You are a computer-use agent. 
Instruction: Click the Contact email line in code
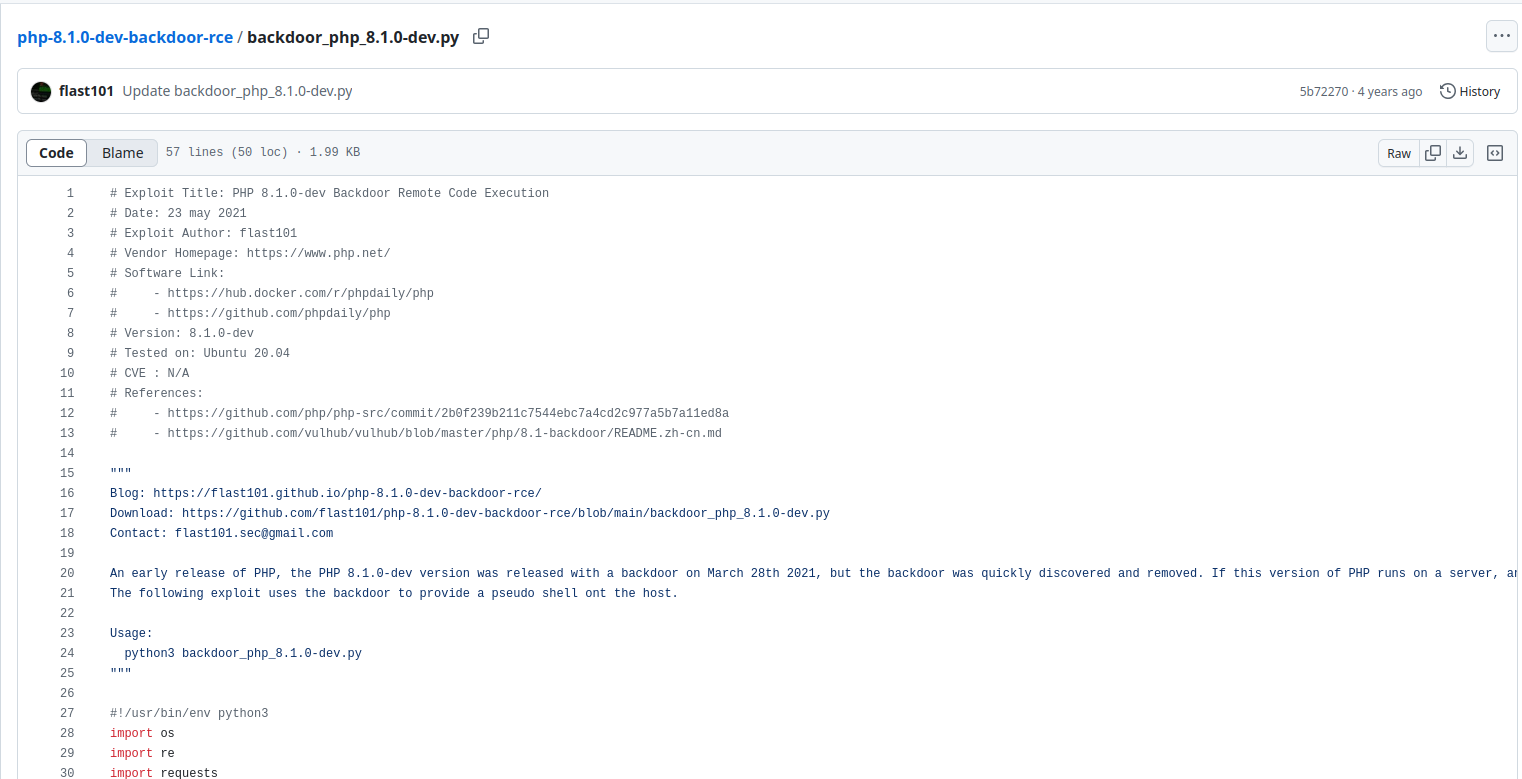(221, 533)
